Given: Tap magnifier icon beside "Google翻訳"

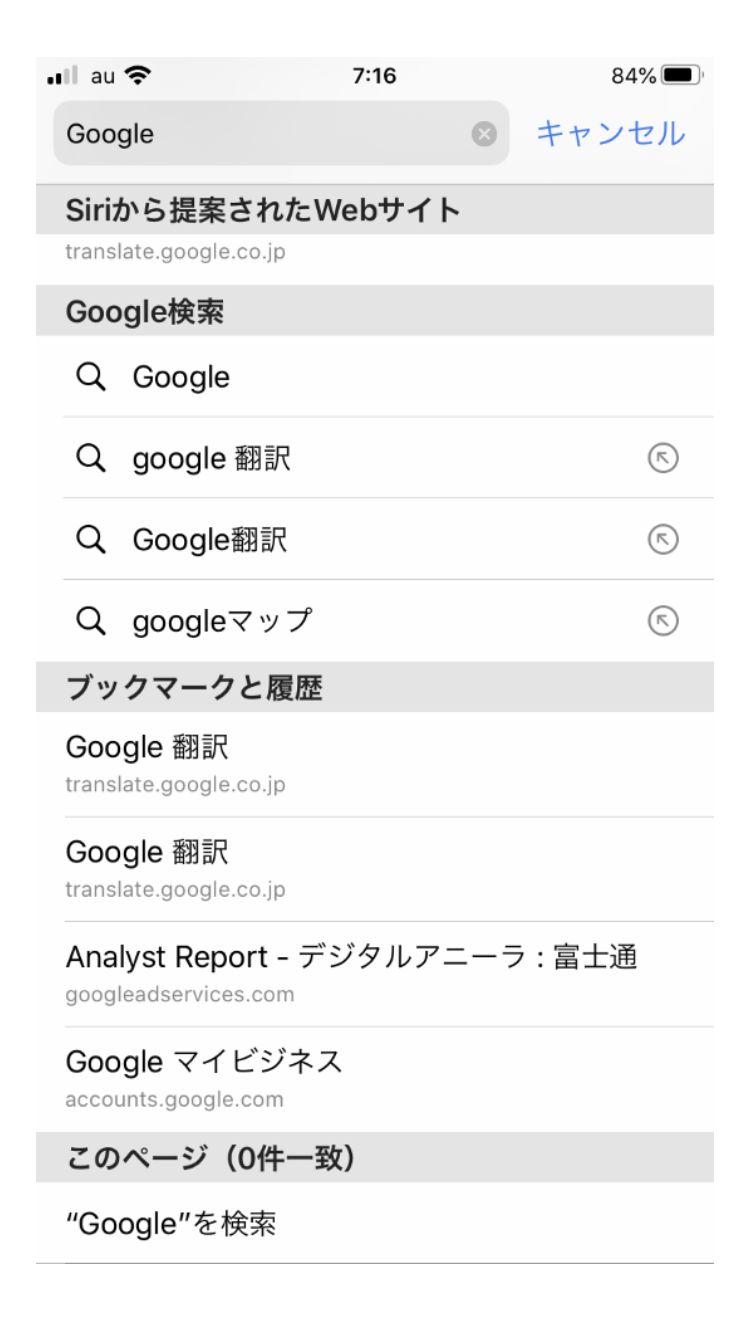Looking at the screenshot, I should (x=91, y=540).
